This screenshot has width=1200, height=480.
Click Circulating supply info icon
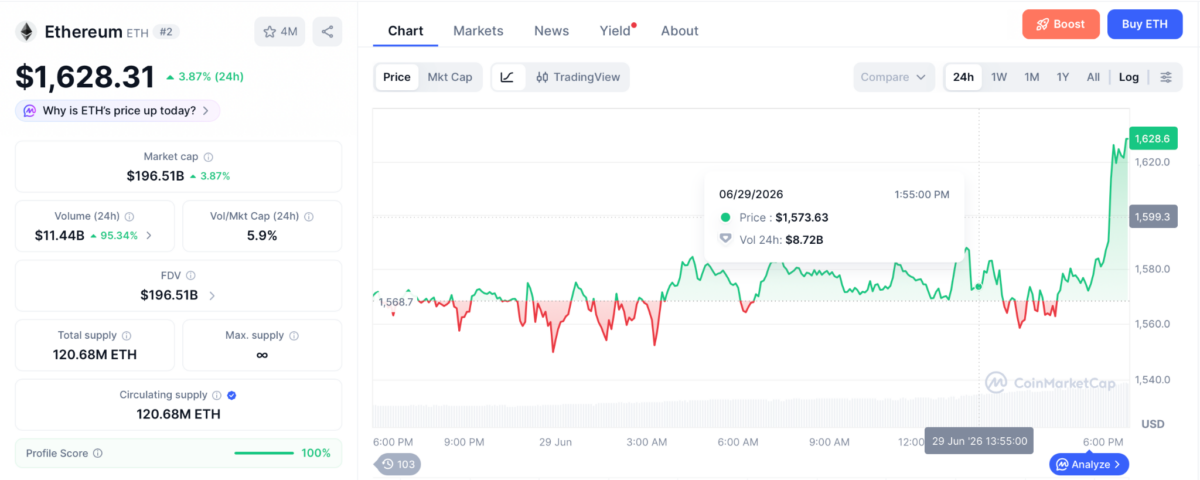coord(218,395)
